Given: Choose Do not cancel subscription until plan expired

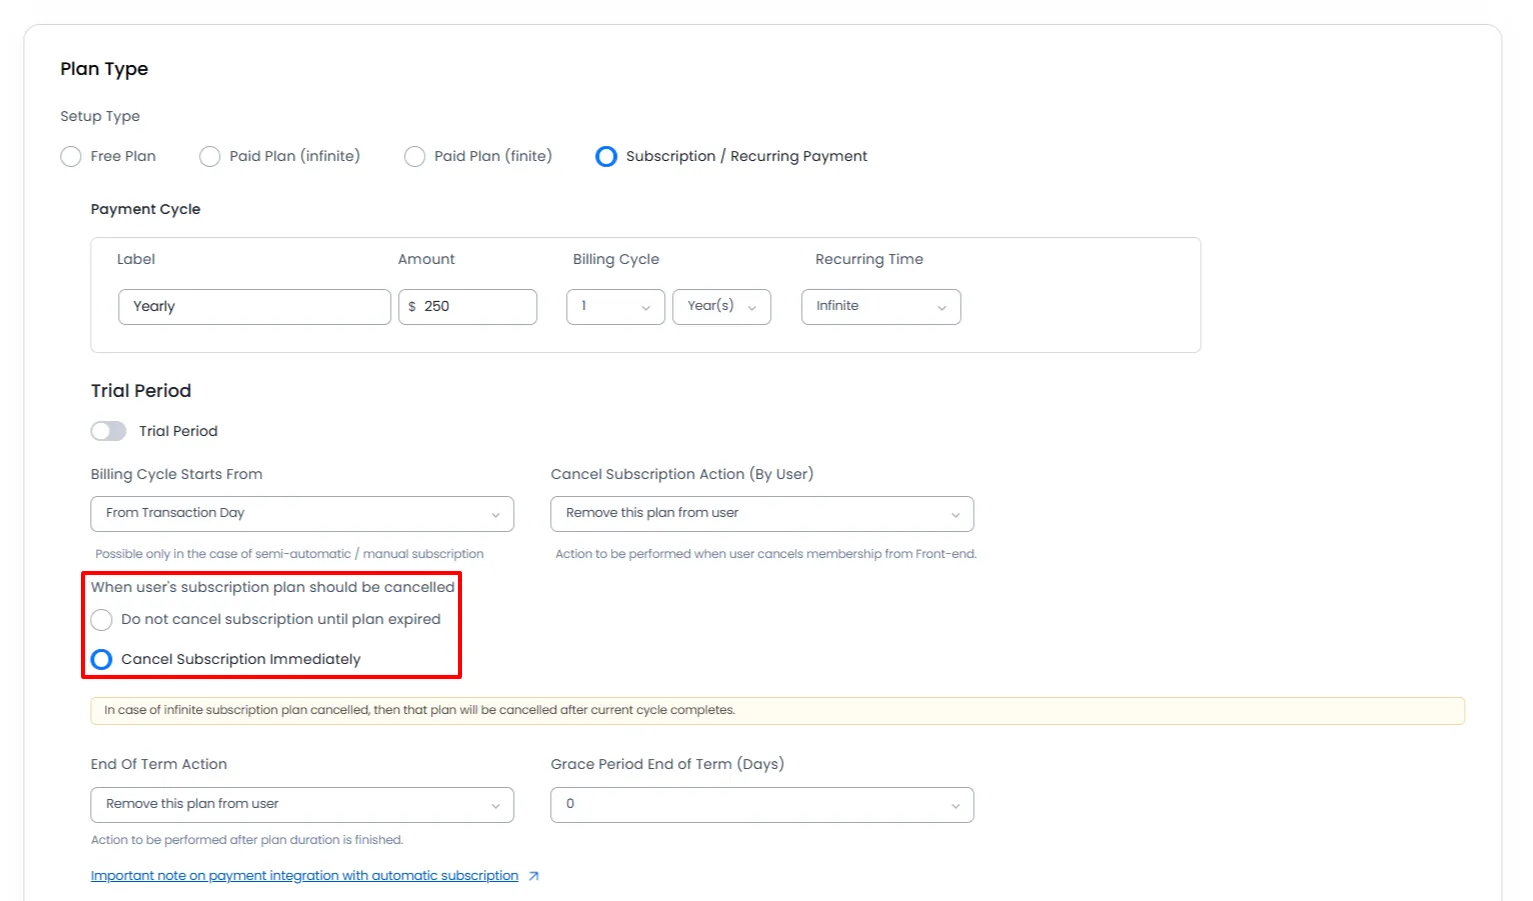Looking at the screenshot, I should coord(102,620).
